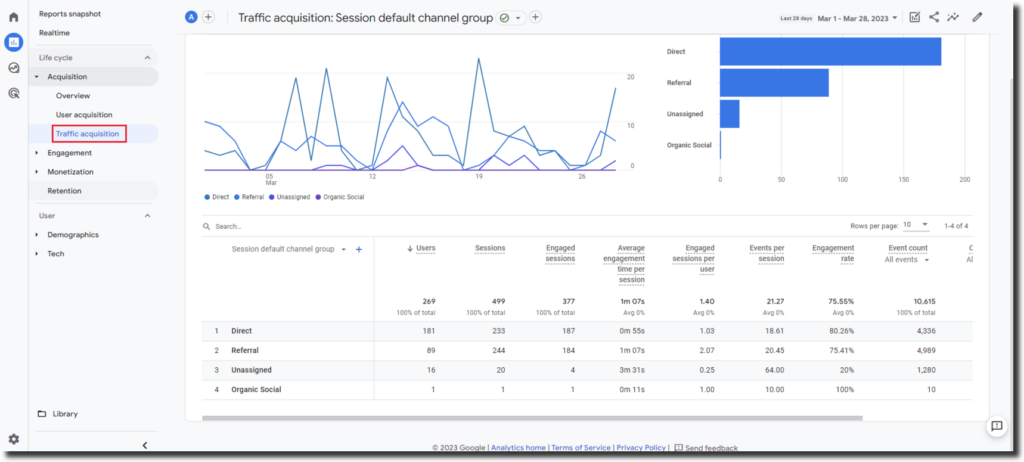The image size is (1024, 462).
Task: Click the Direct bar in bar chart
Action: (x=831, y=52)
